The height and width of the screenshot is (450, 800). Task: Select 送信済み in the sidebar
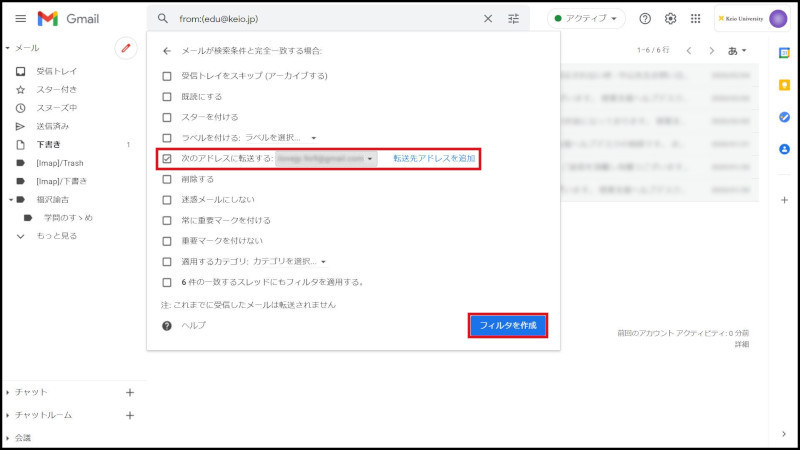53,126
